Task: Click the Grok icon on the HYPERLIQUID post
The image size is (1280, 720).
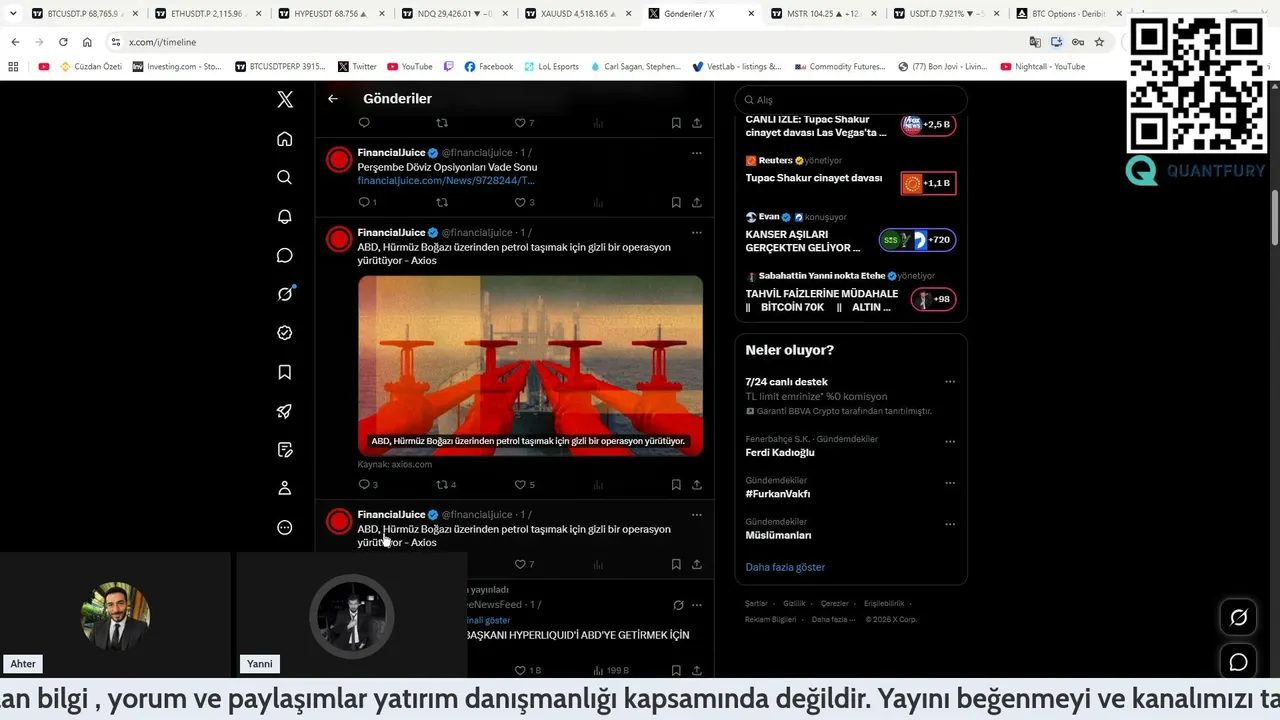Action: (x=678, y=605)
